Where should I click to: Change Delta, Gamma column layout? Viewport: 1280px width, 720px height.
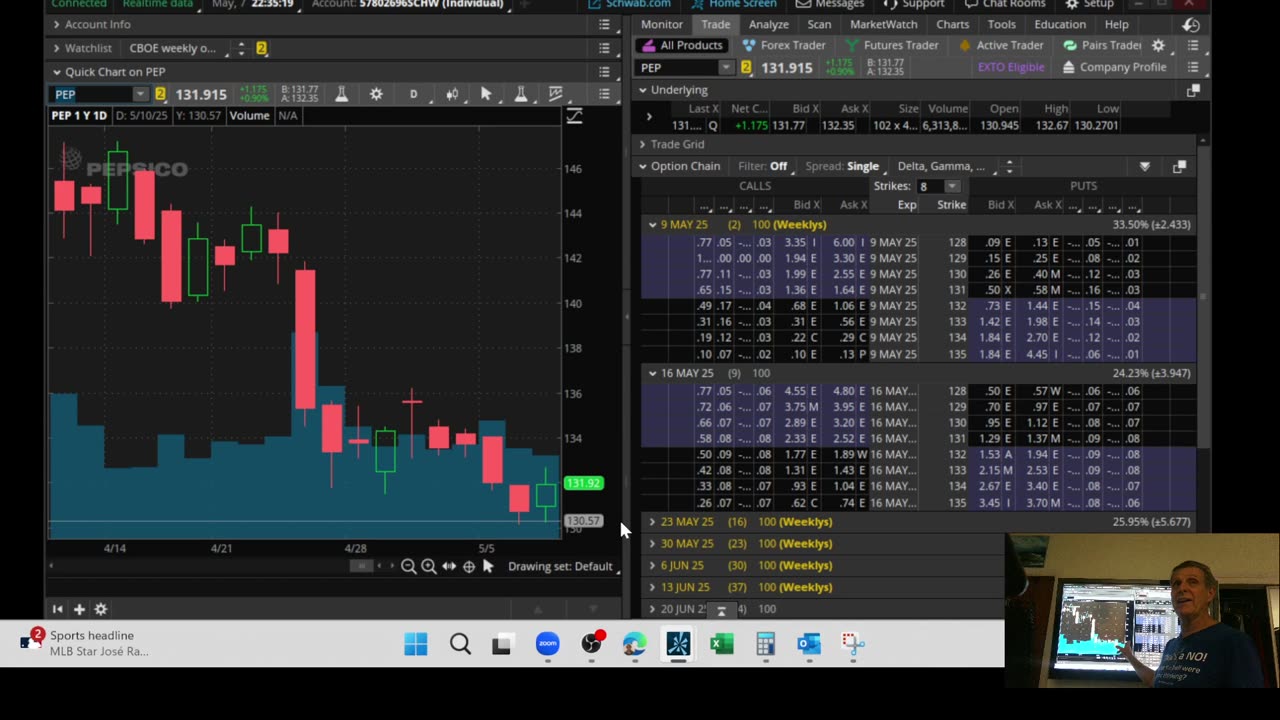(941, 166)
